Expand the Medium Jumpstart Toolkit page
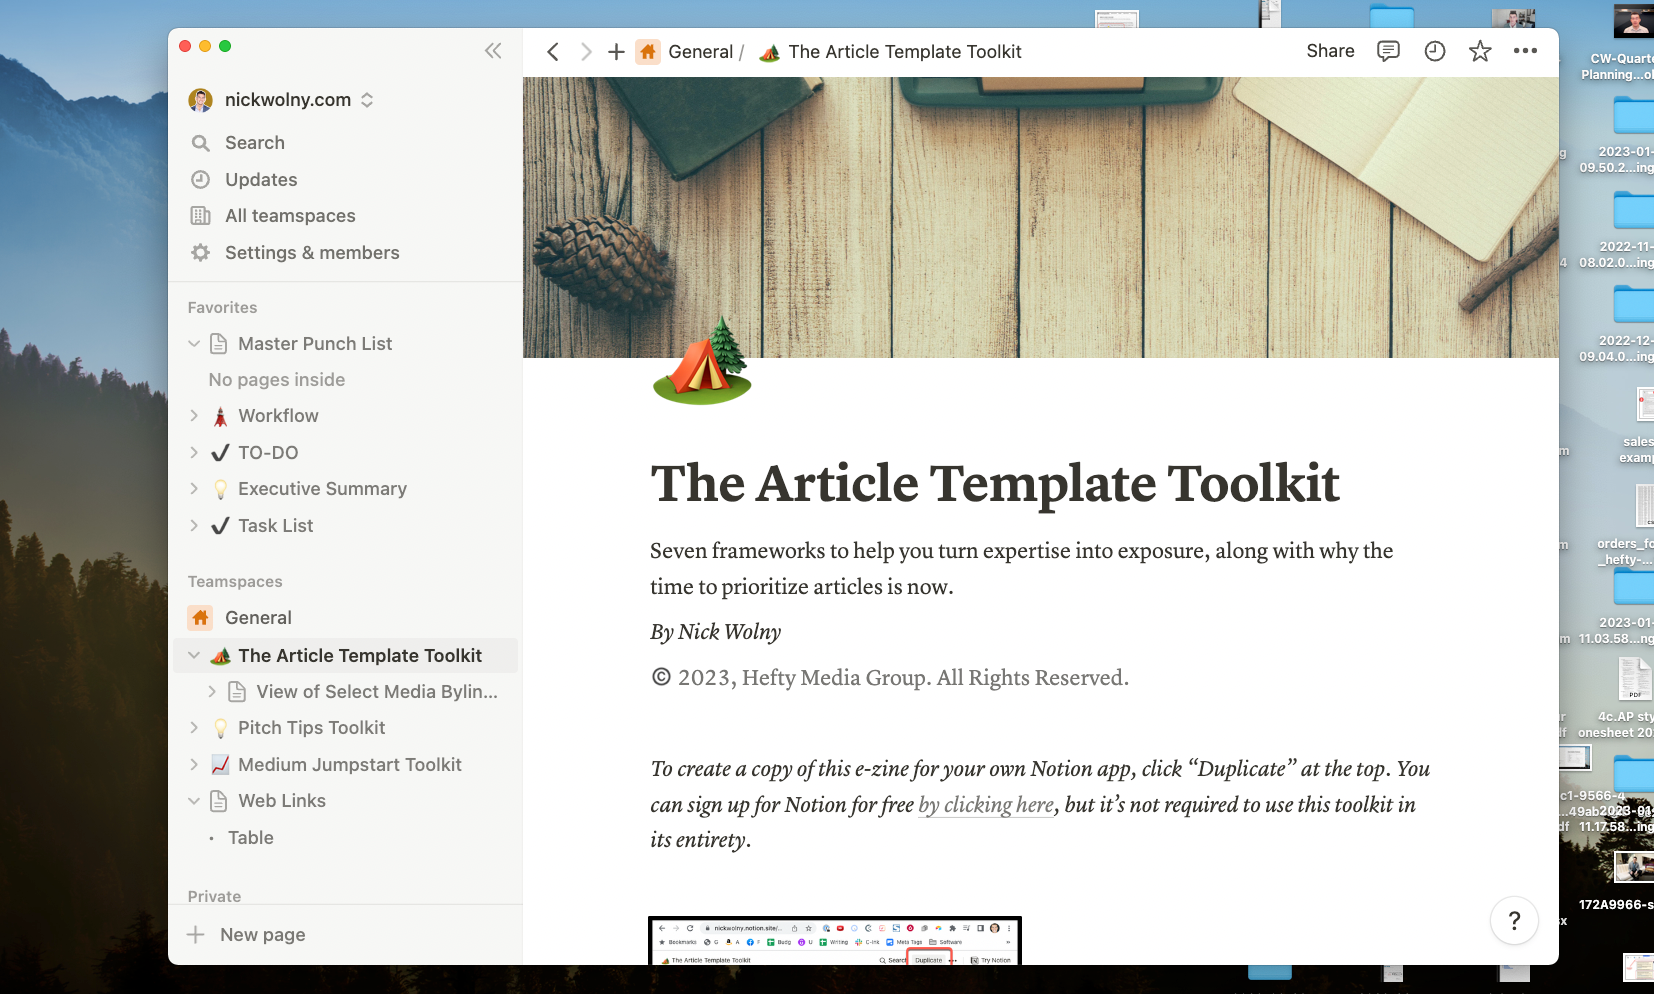The image size is (1654, 994). [x=194, y=765]
